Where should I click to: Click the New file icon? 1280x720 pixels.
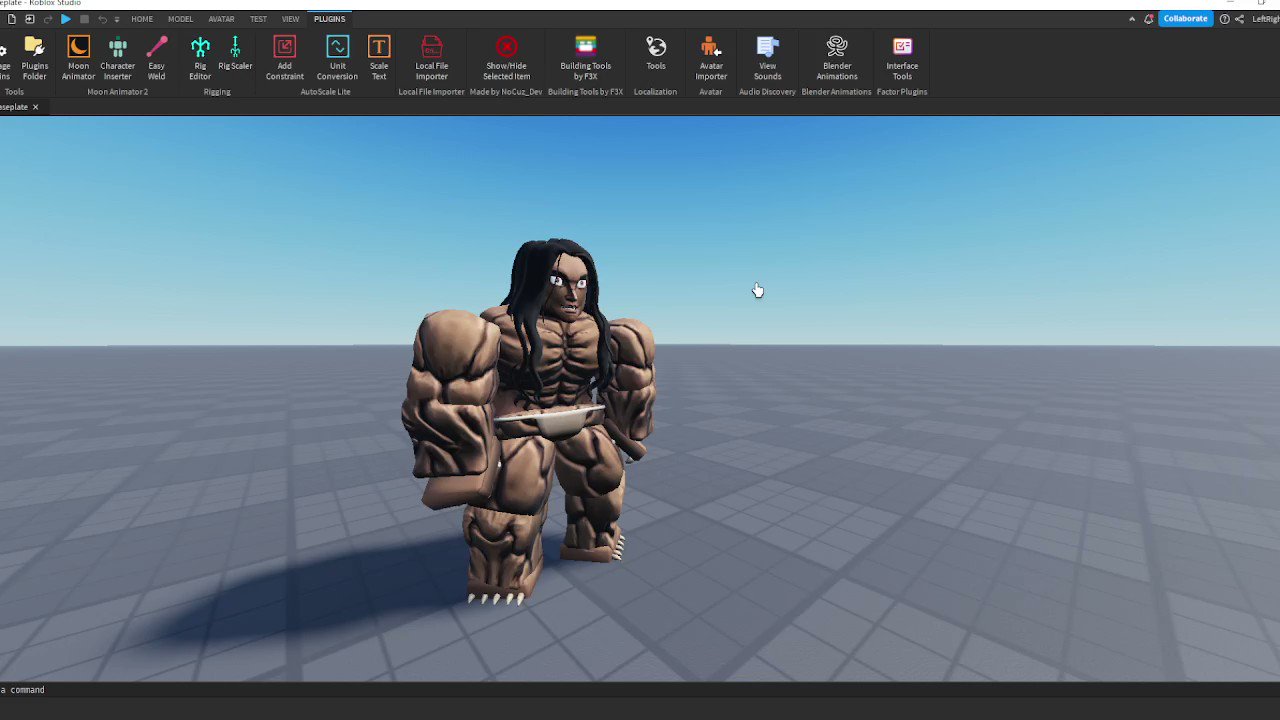pos(11,19)
